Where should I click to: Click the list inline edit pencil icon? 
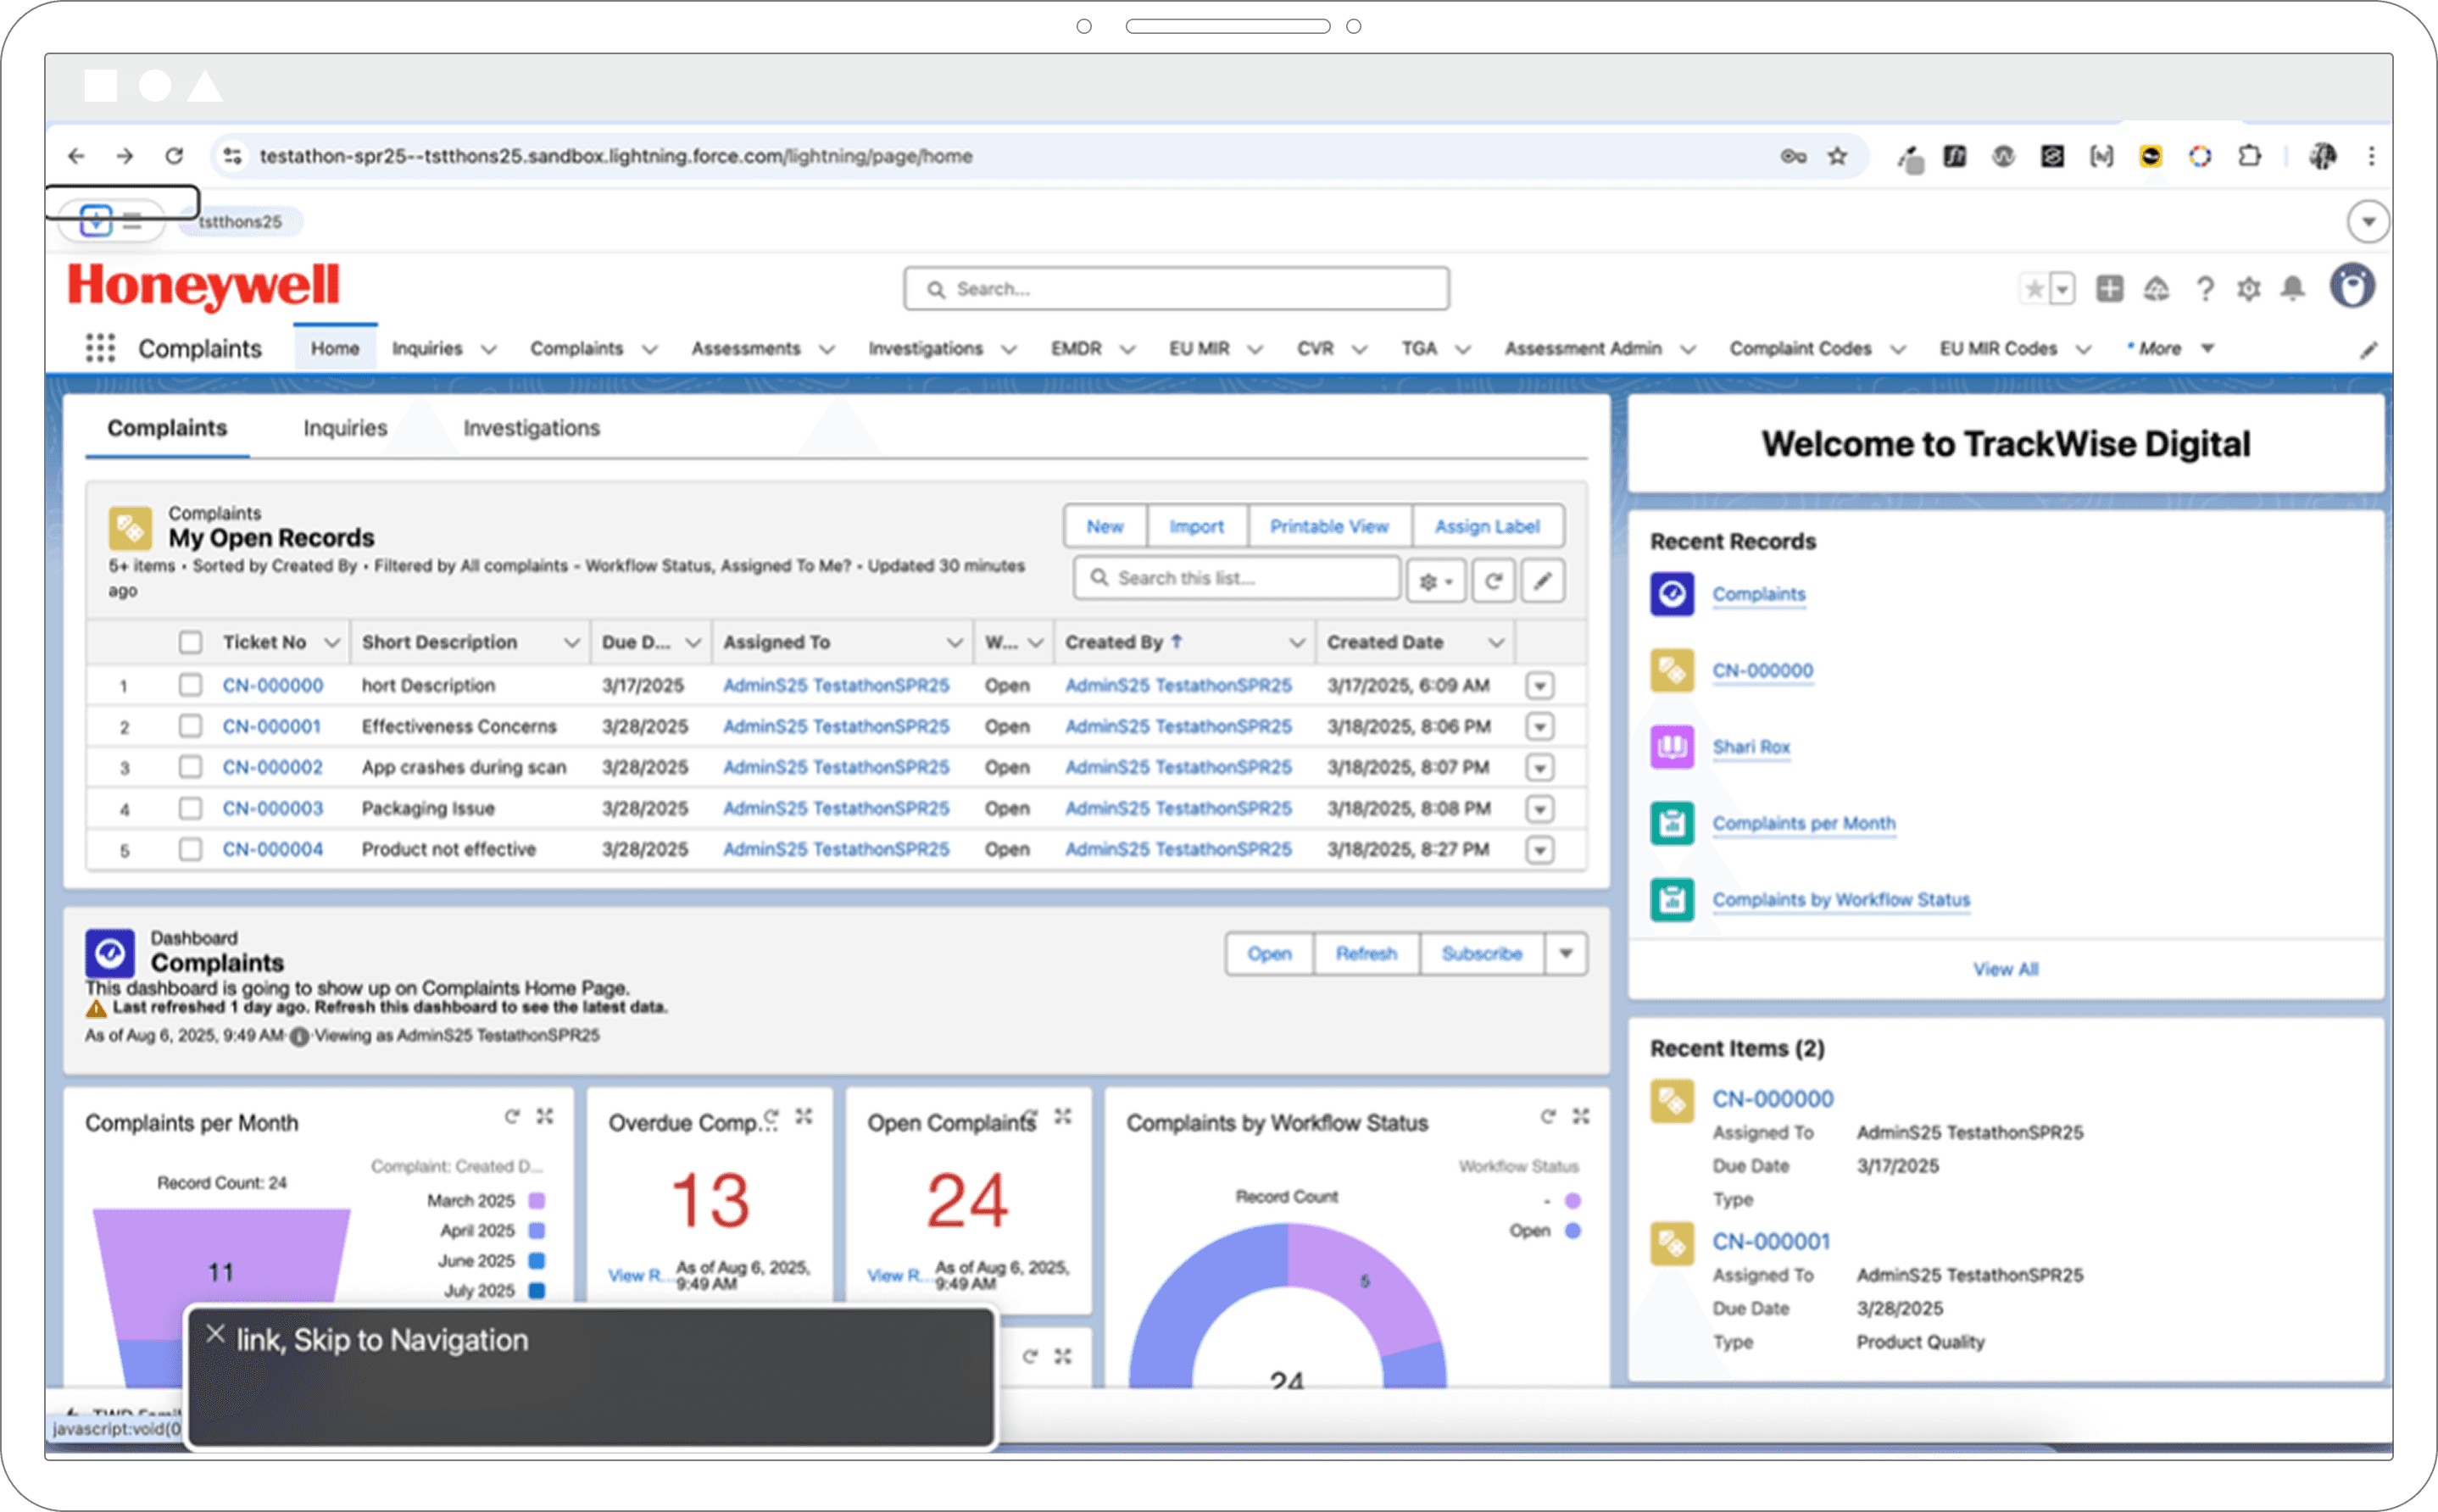(x=1543, y=580)
